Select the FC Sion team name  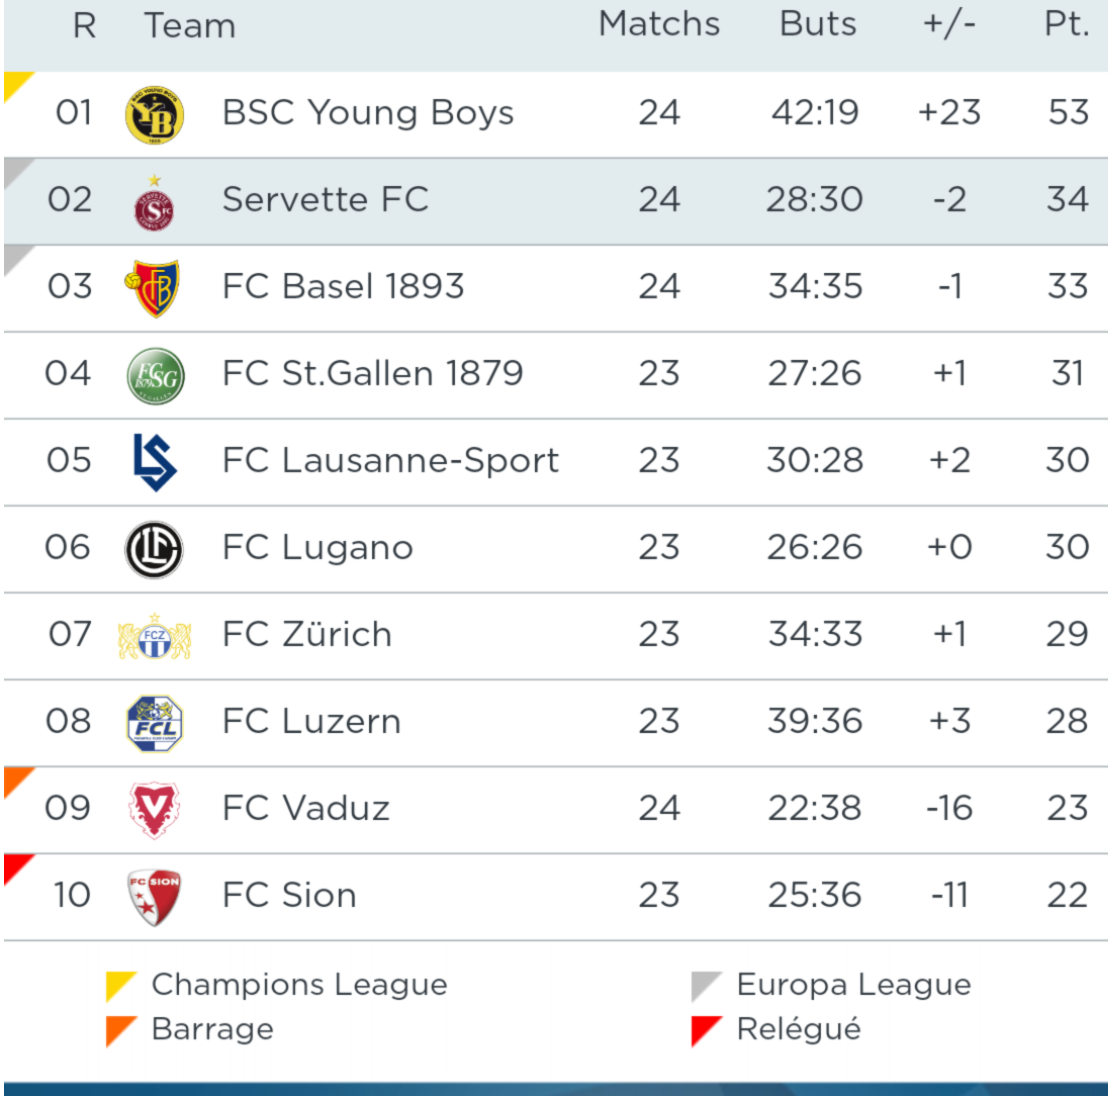pos(289,895)
